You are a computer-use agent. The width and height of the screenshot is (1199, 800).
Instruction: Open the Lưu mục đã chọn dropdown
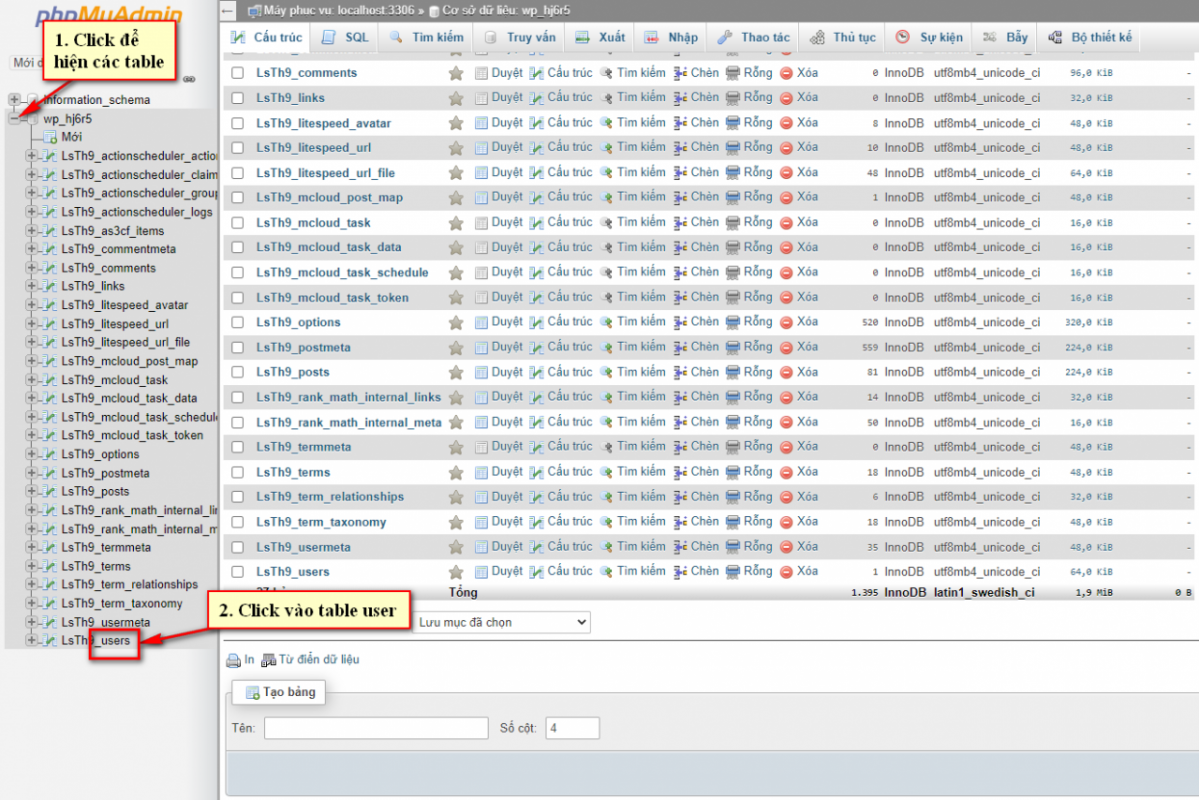pos(502,622)
